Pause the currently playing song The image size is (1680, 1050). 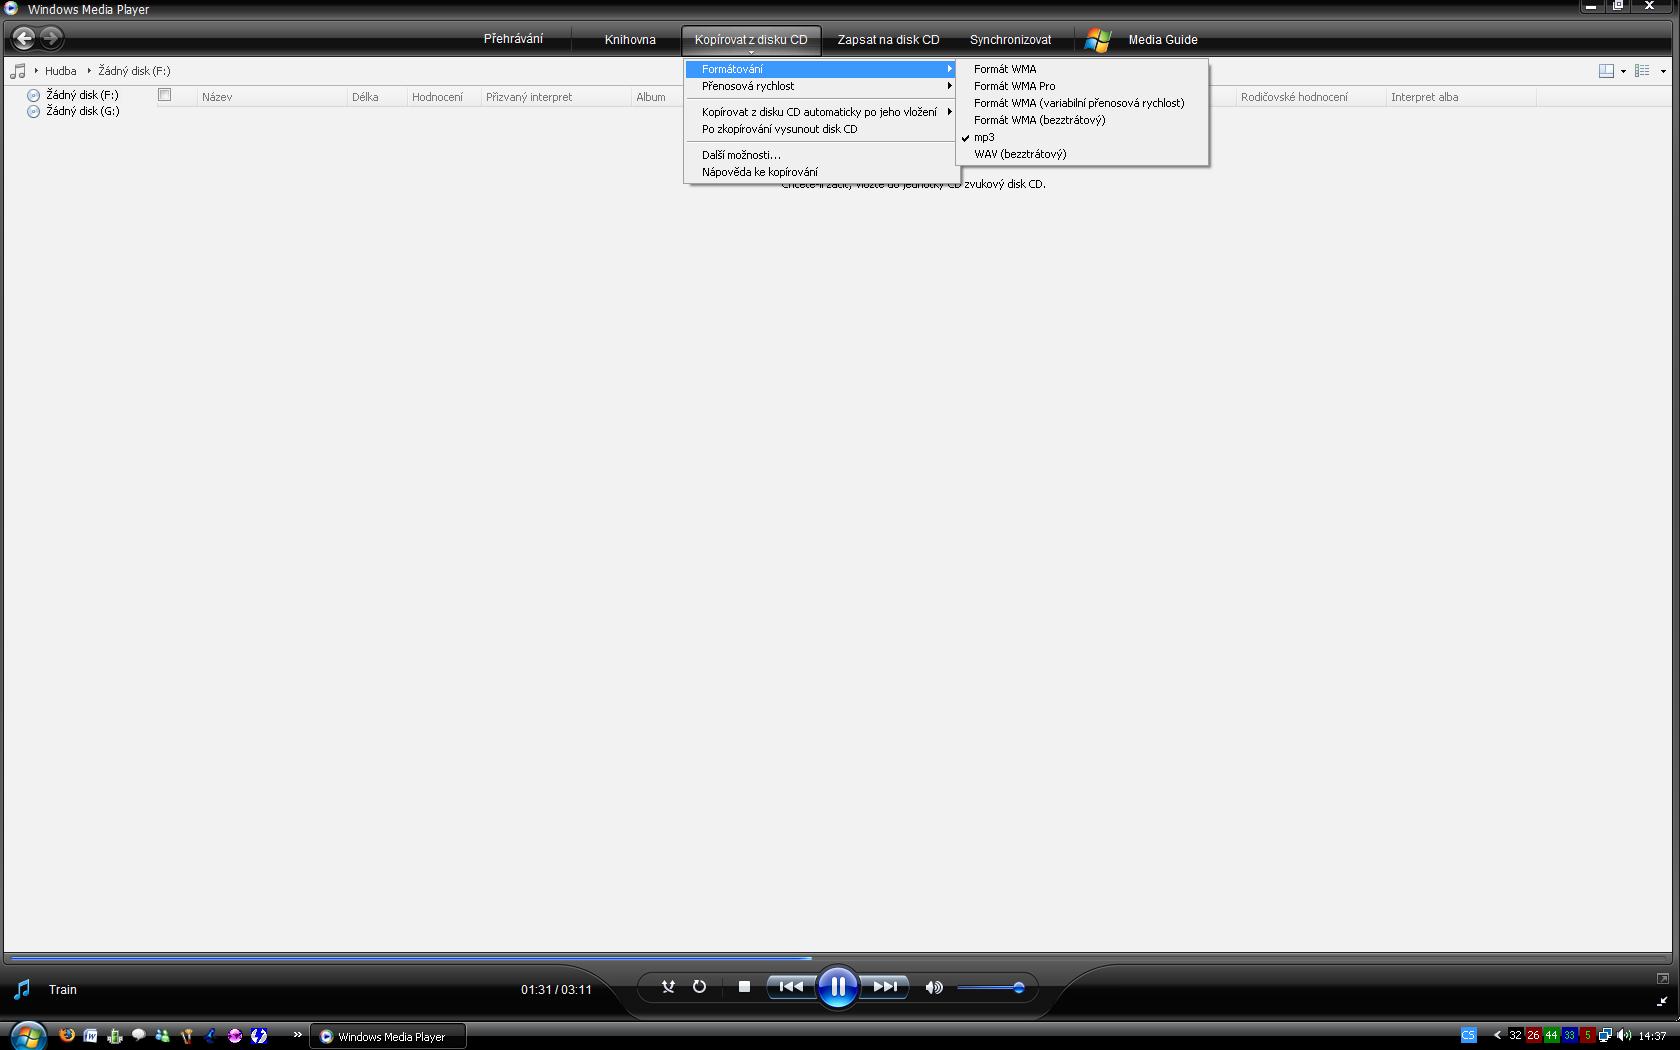(x=837, y=987)
